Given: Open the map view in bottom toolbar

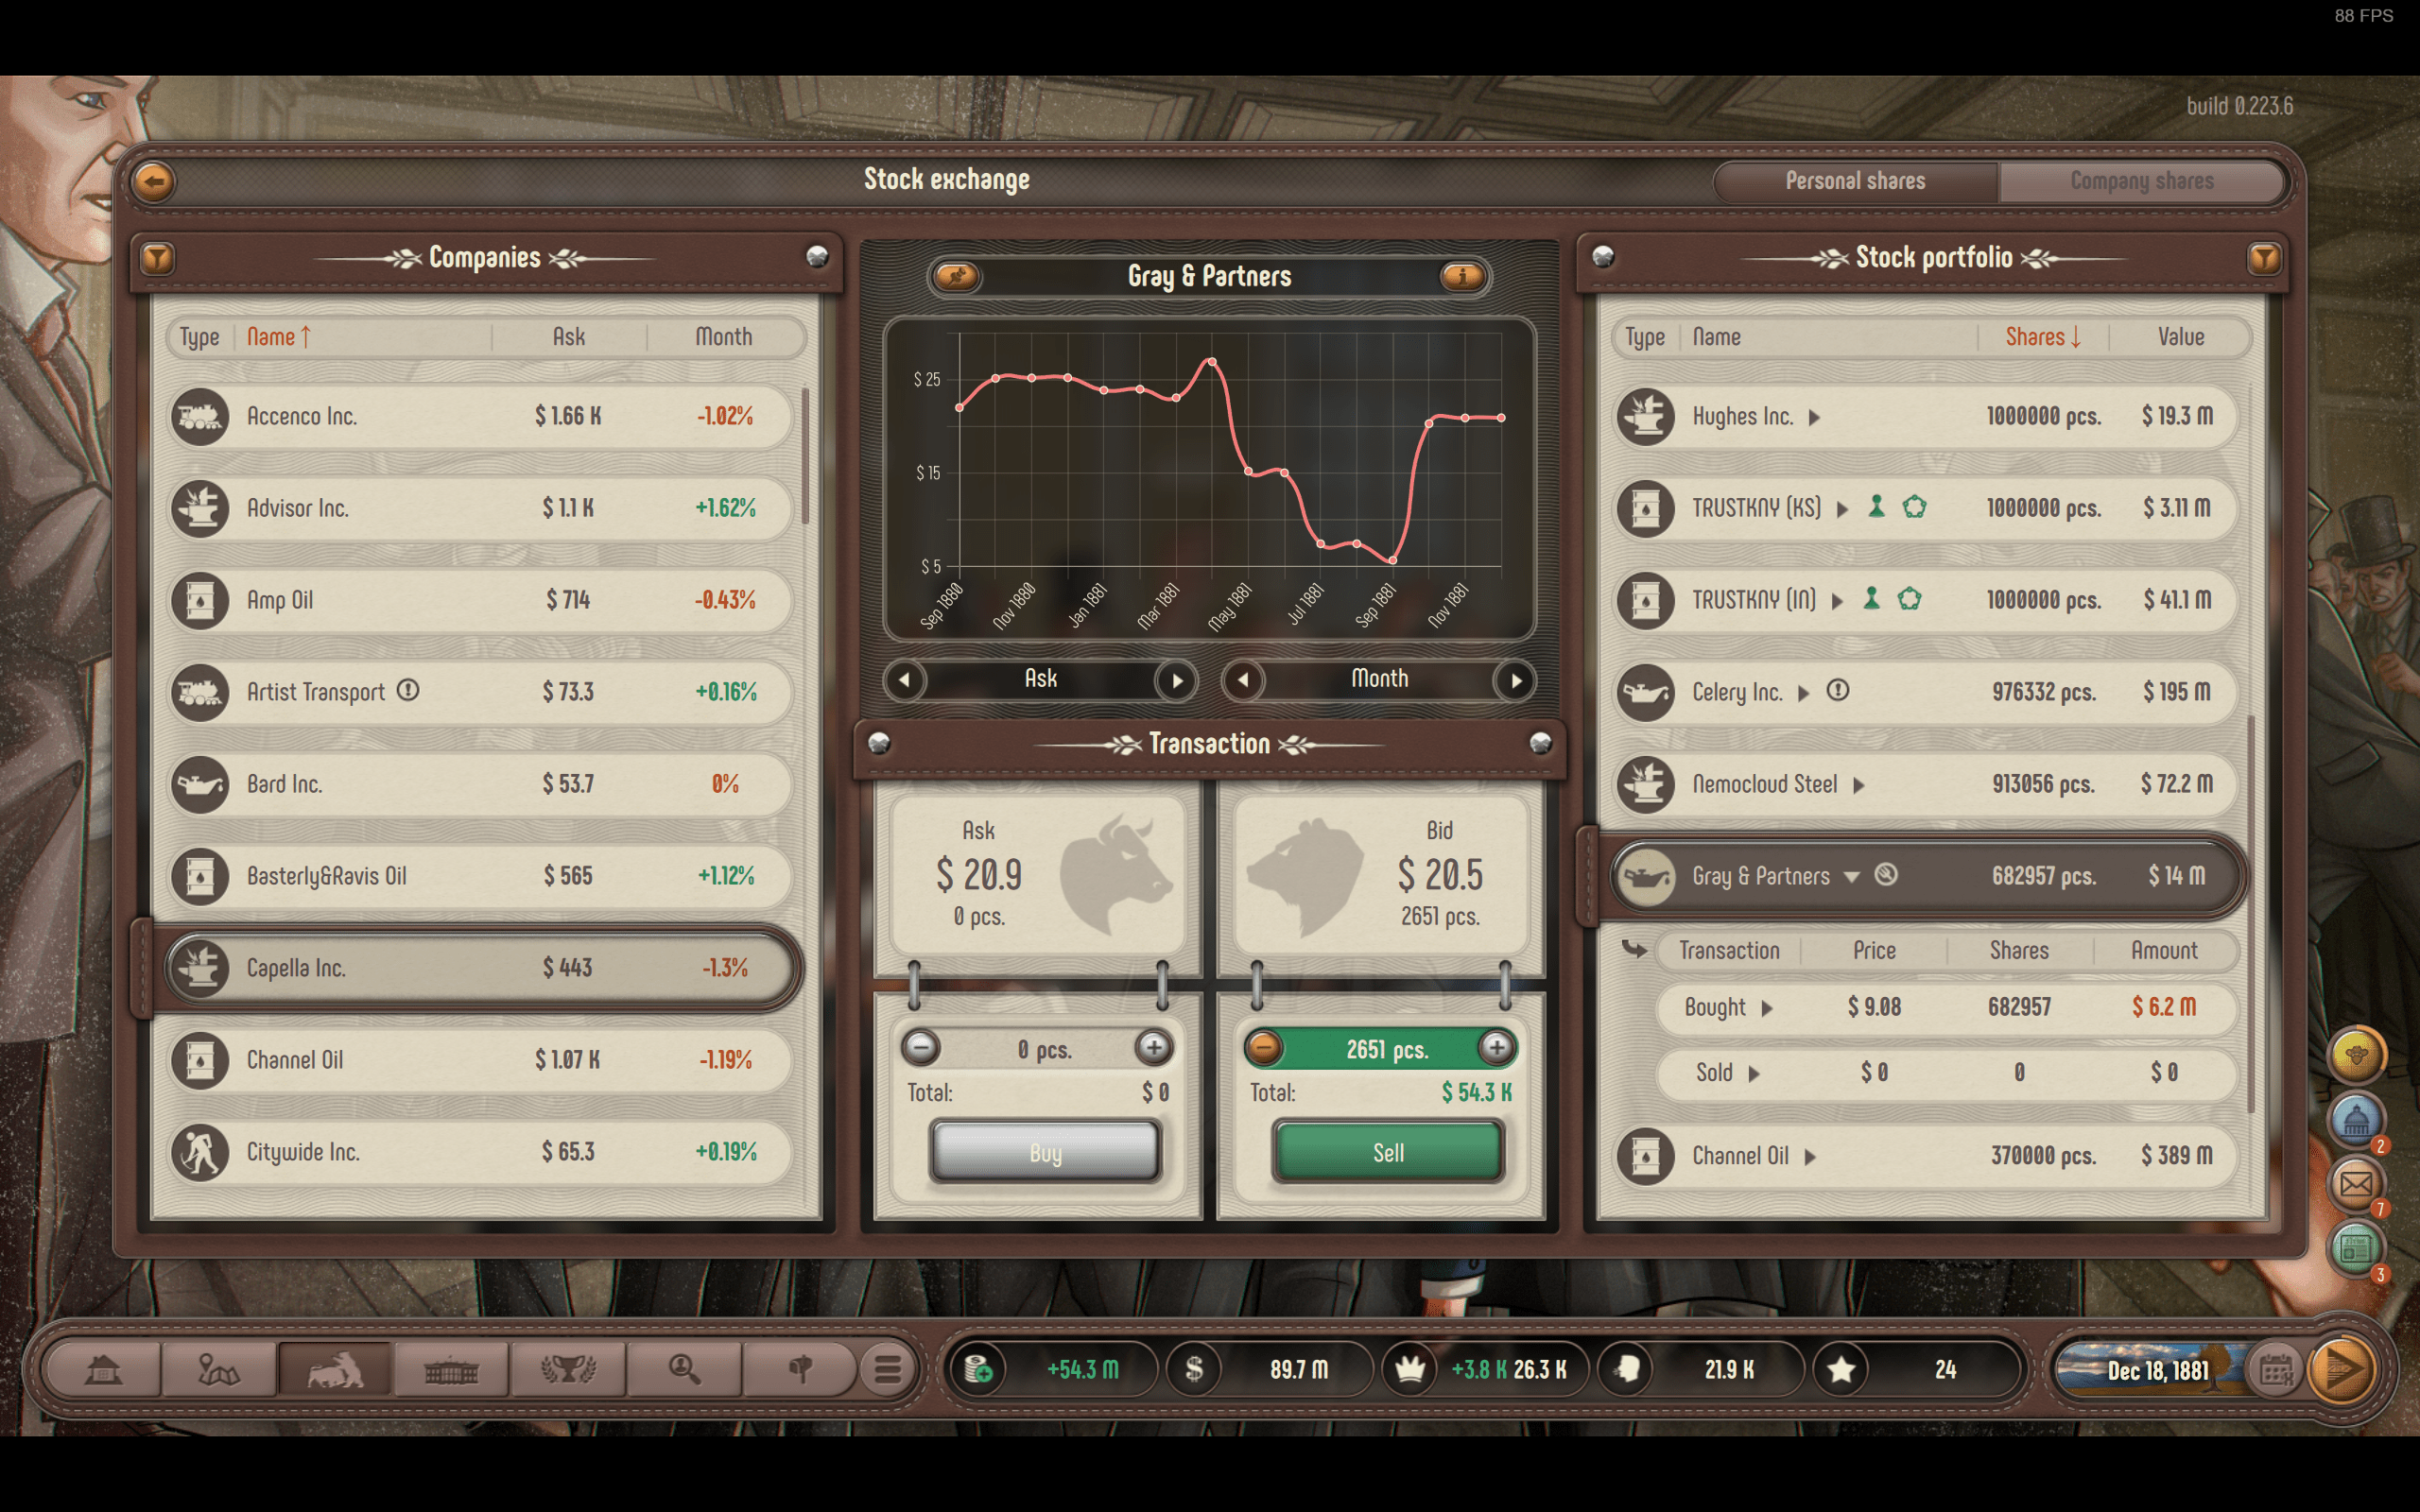Looking at the screenshot, I should click(x=219, y=1369).
